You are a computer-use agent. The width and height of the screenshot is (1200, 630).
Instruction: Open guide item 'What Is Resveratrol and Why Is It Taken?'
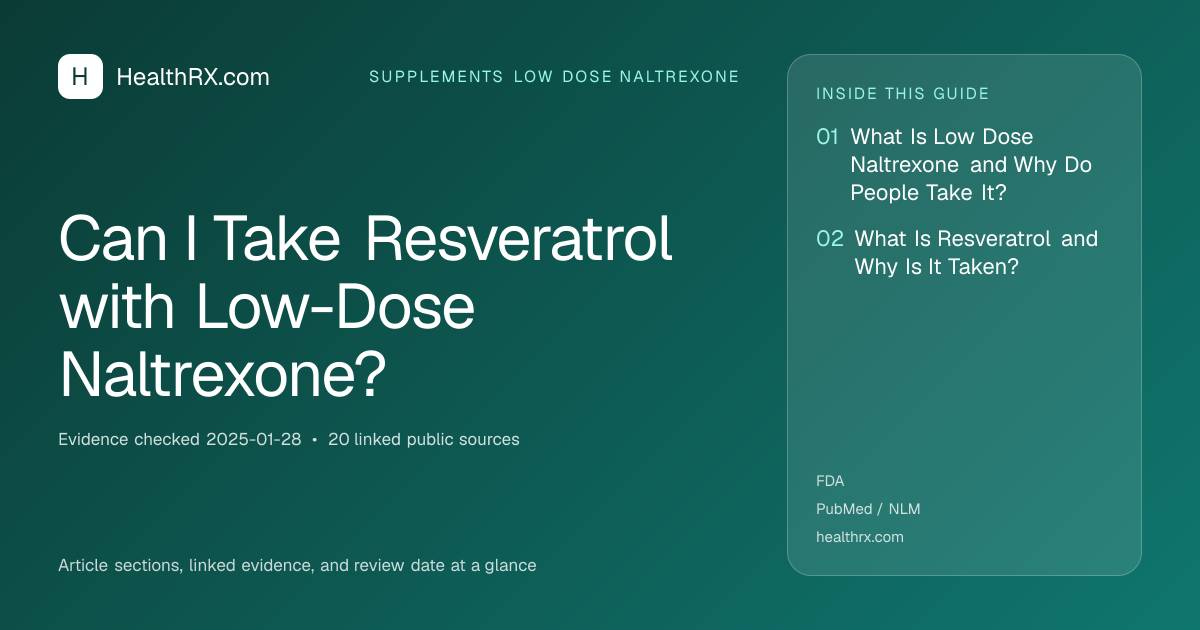(976, 252)
